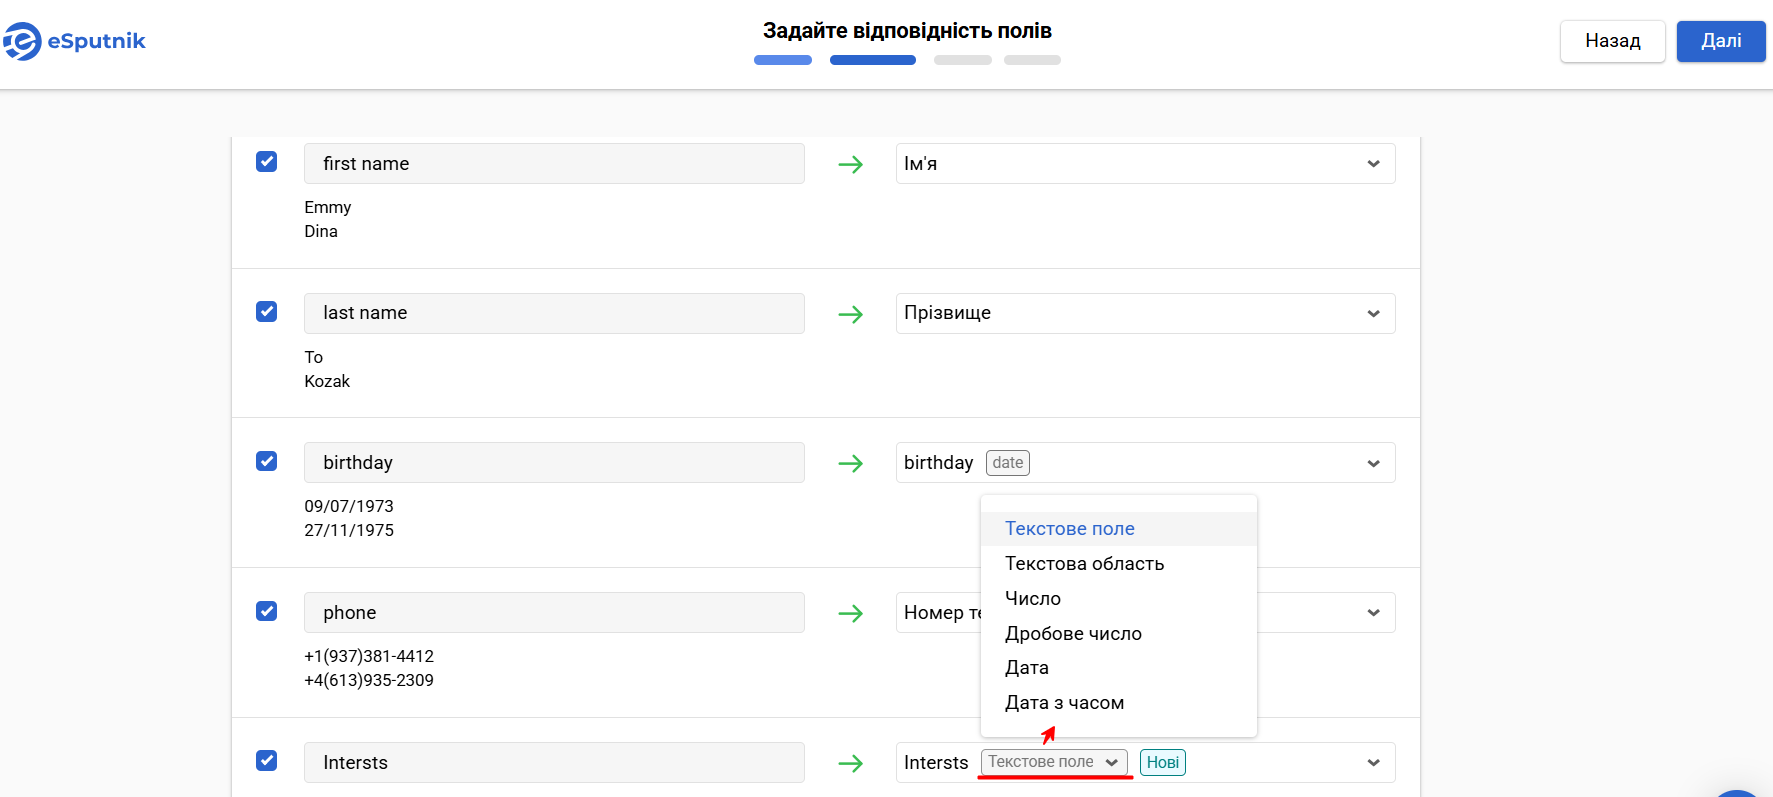Viewport: 1773px width, 797px height.
Task: Expand the phone number mapping dropdown chevron
Action: pos(1374,613)
